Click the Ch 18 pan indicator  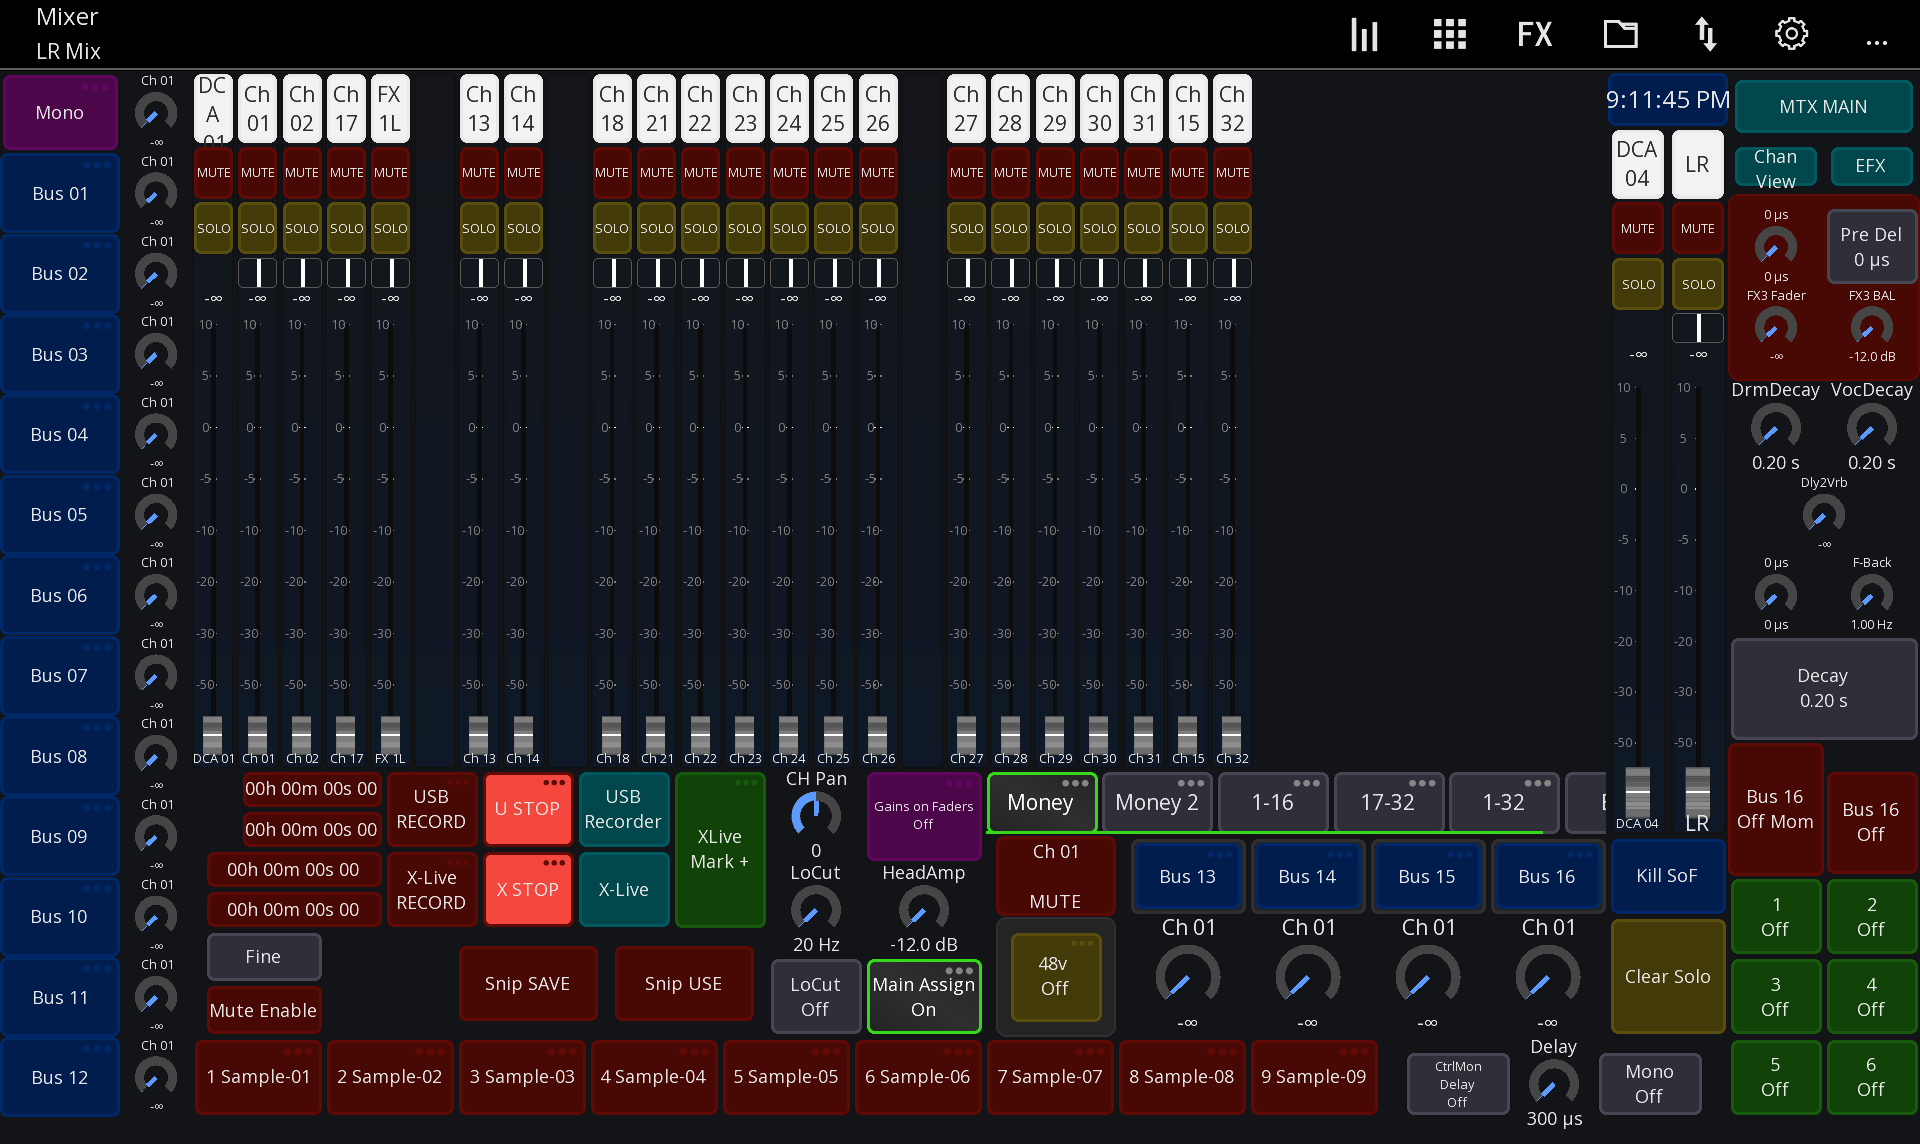[612, 272]
